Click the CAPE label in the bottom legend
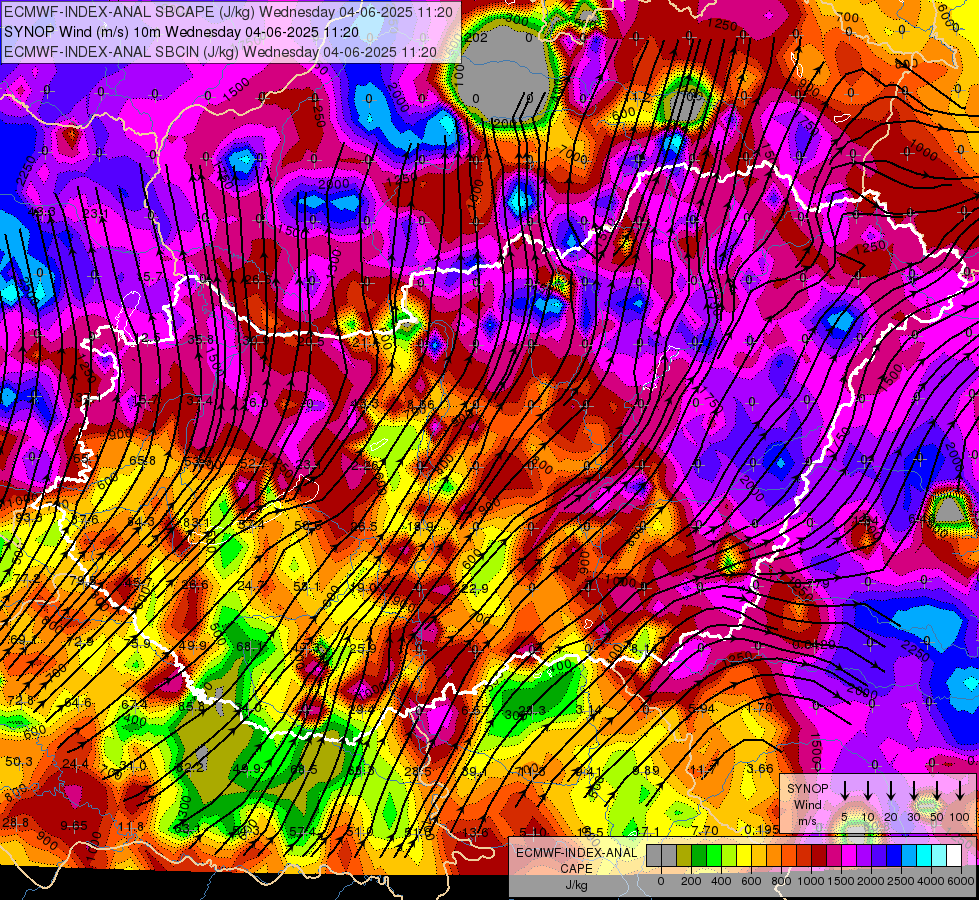The image size is (979, 900). (x=576, y=869)
